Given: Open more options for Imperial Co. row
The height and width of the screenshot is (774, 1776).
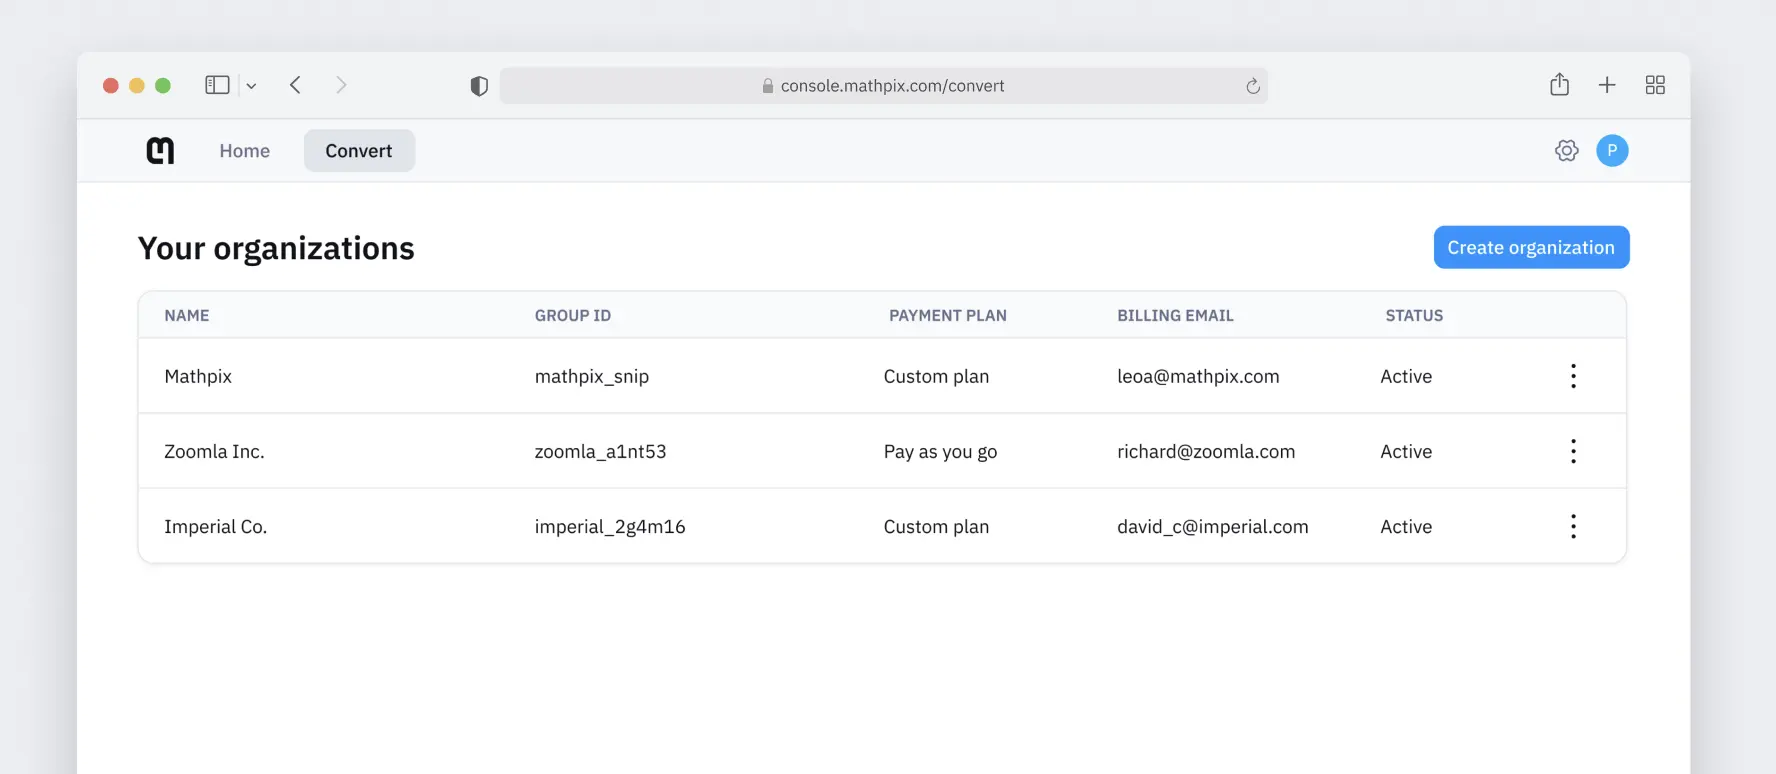Looking at the screenshot, I should point(1573,526).
